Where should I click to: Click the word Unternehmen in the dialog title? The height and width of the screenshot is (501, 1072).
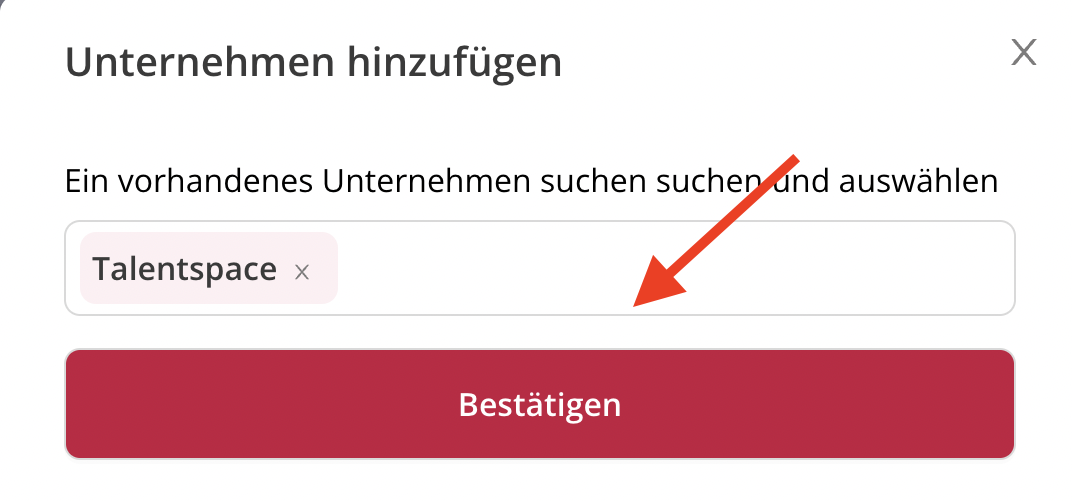(x=200, y=62)
